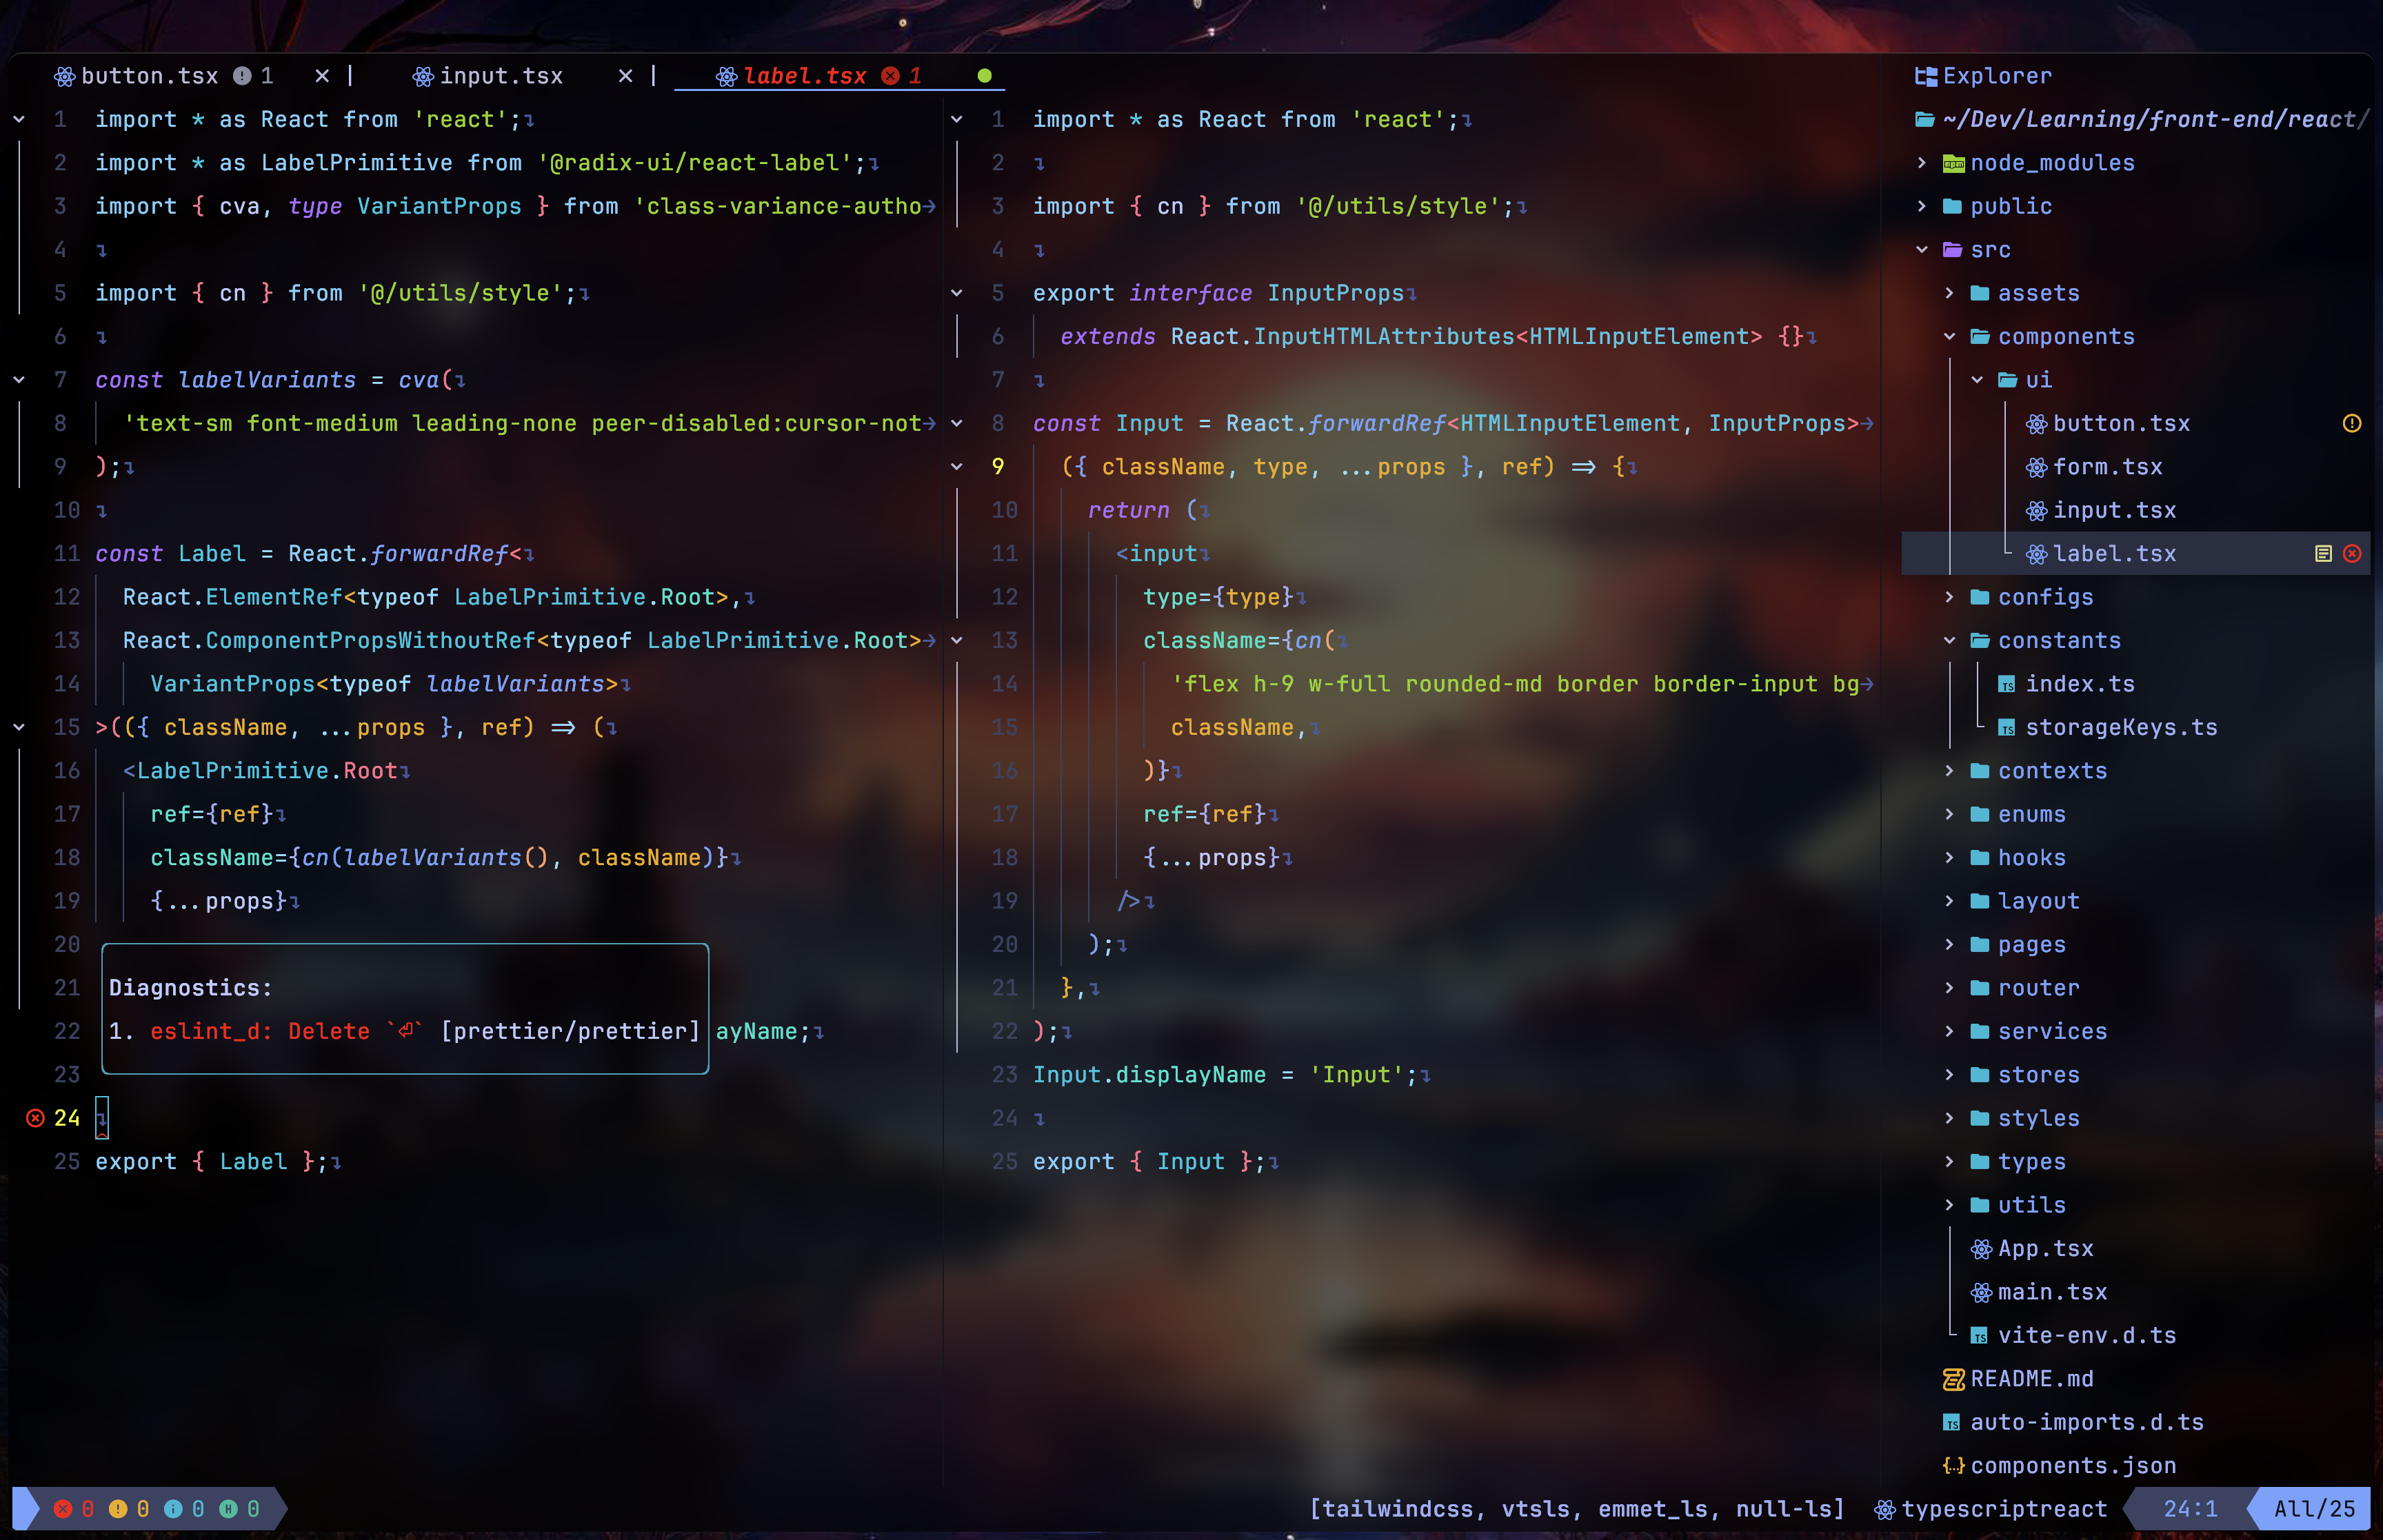Screen dimensions: 2383x1540
Task: Click the warning indicator next to button.tsx in tree
Action: pyautogui.click(x=2351, y=424)
